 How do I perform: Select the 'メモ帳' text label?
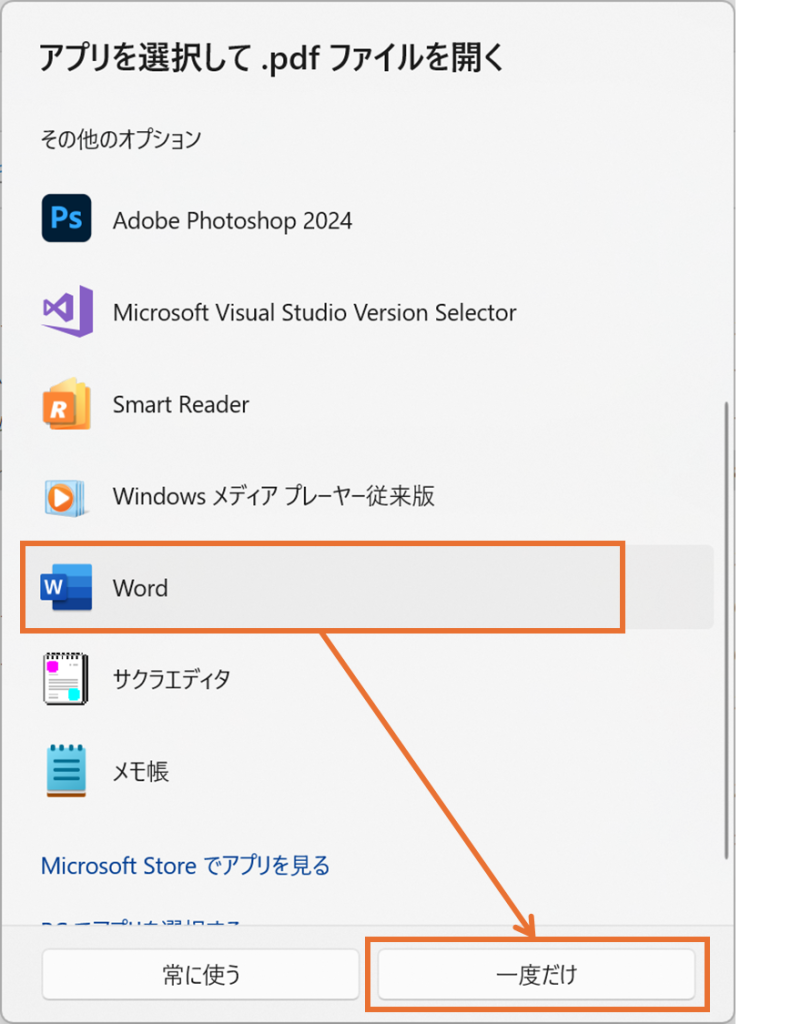[141, 772]
